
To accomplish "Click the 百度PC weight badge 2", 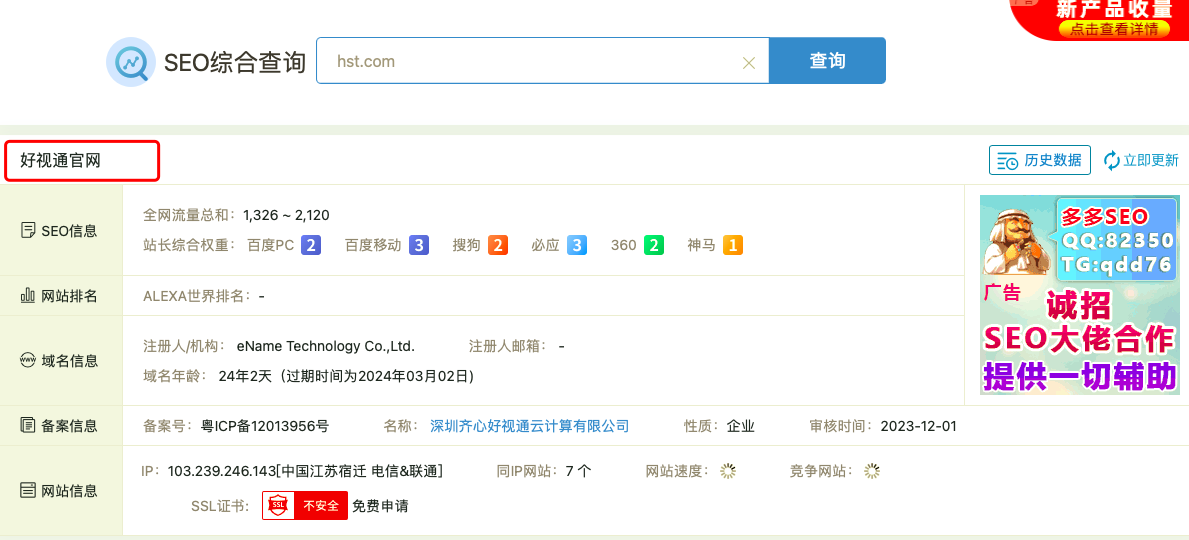I will [311, 245].
